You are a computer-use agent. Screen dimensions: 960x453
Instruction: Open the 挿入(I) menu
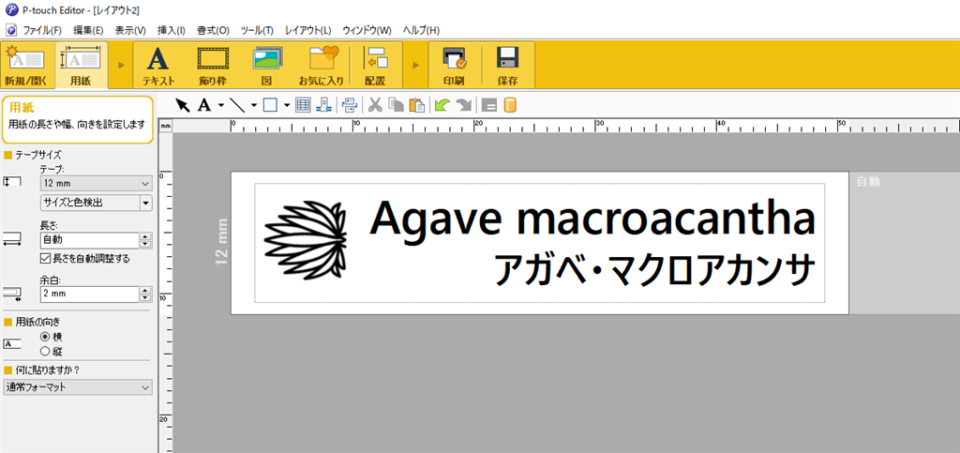point(171,30)
